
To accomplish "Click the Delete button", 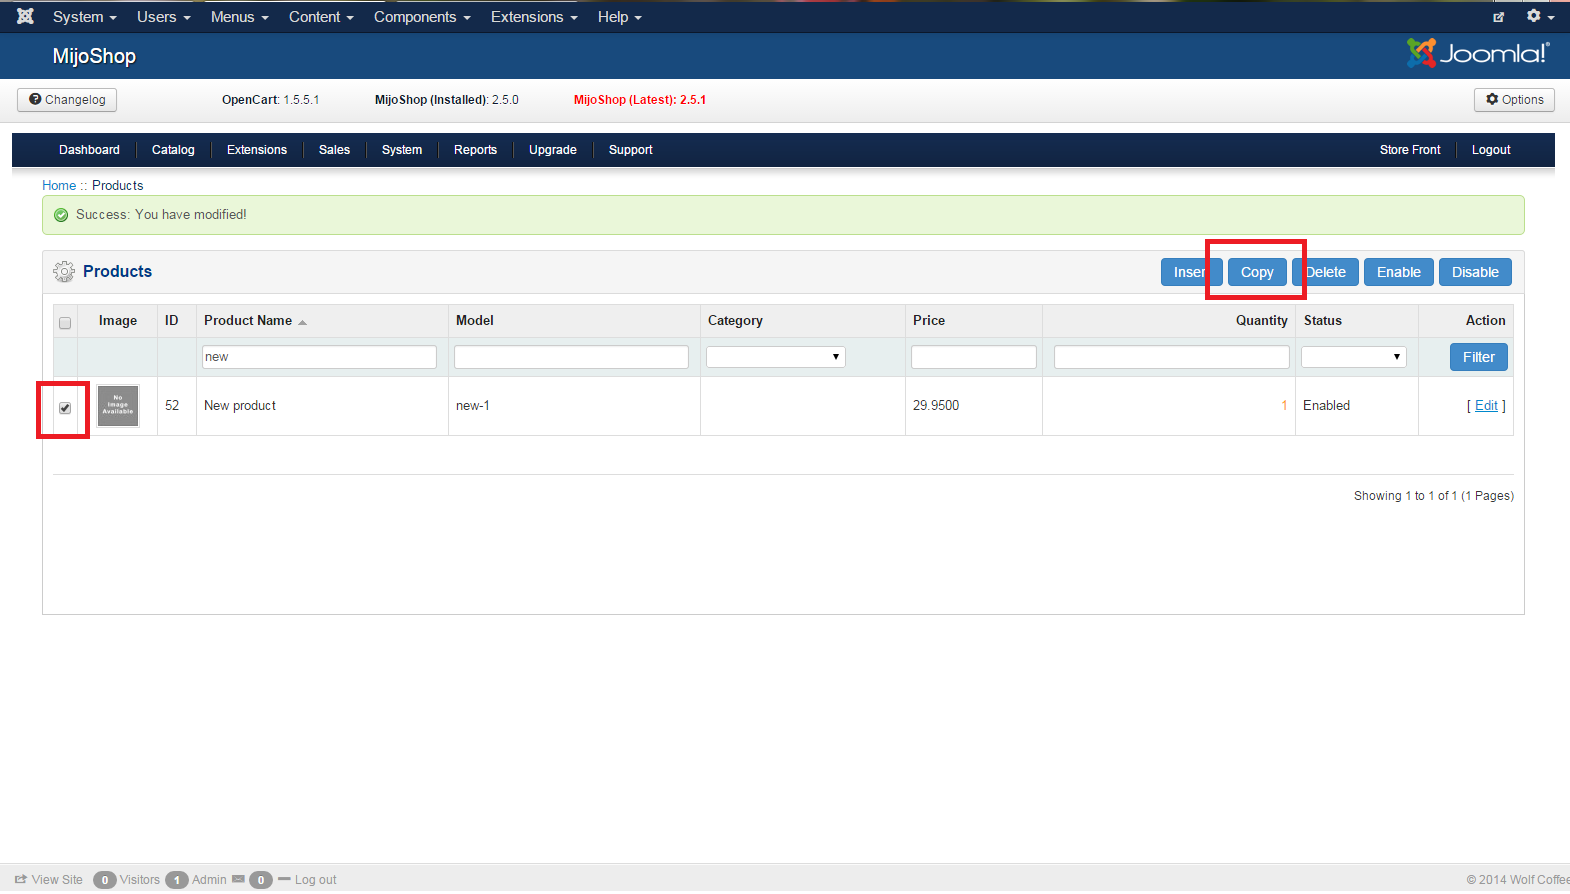I will [1325, 272].
